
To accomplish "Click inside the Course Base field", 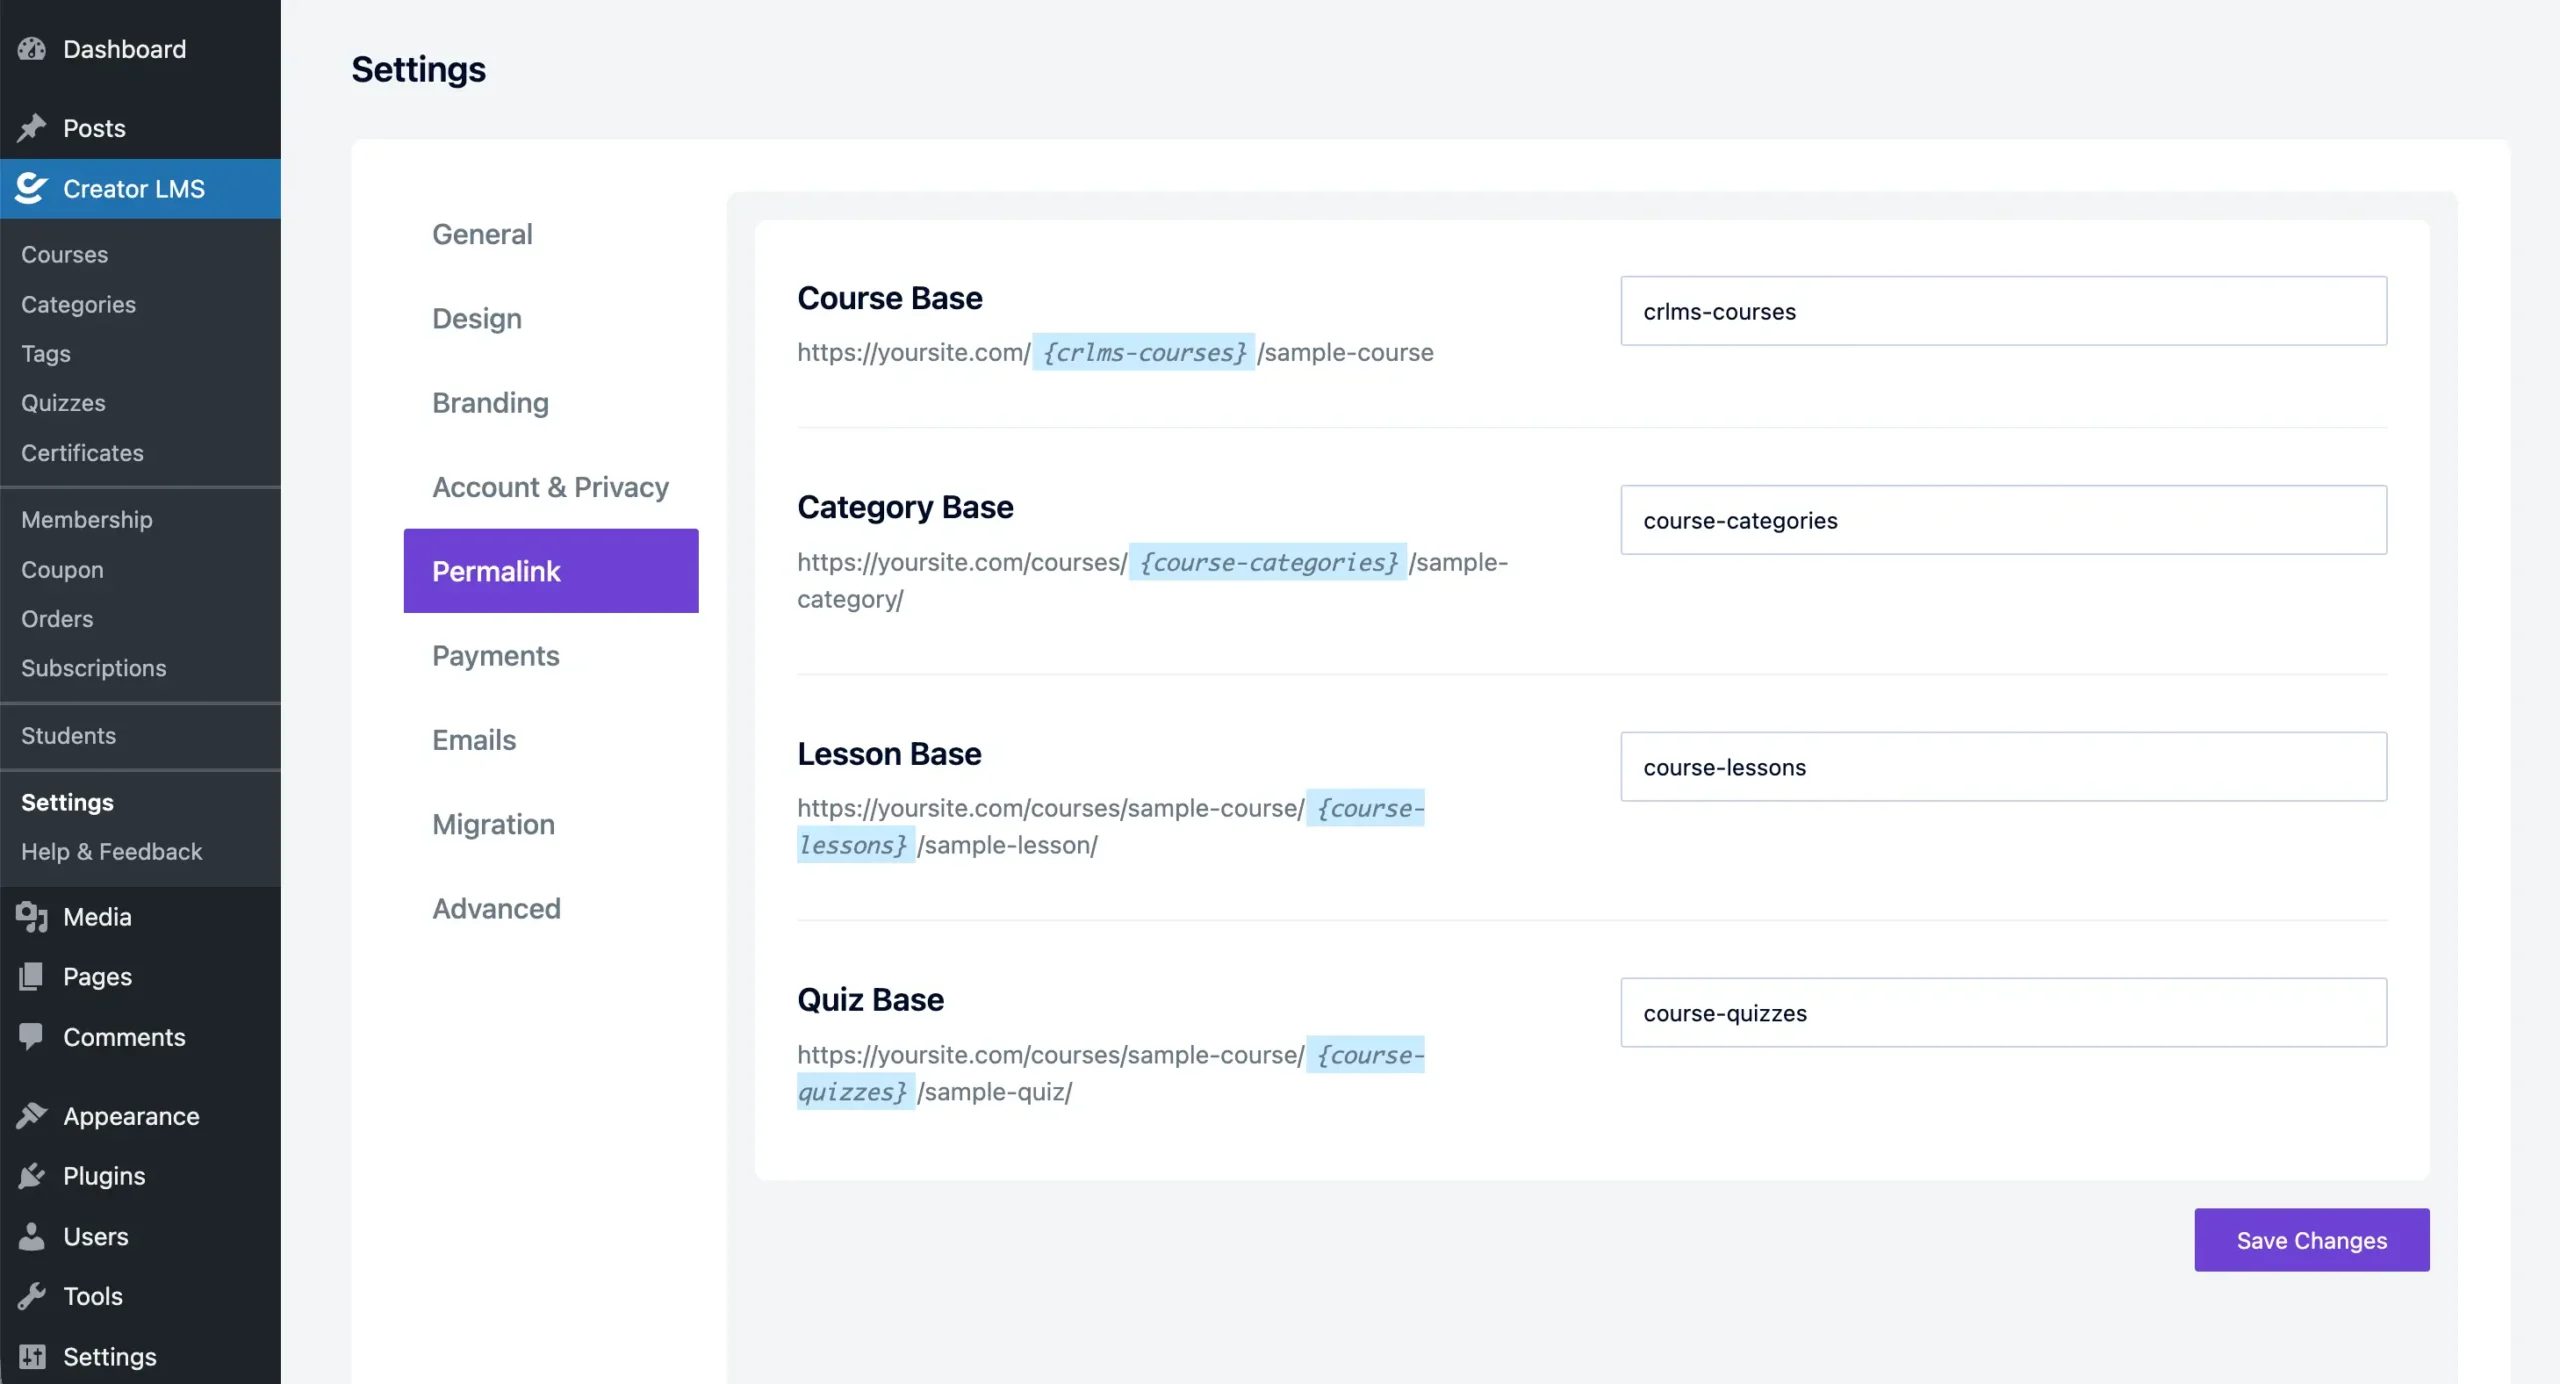I will 2002,311.
